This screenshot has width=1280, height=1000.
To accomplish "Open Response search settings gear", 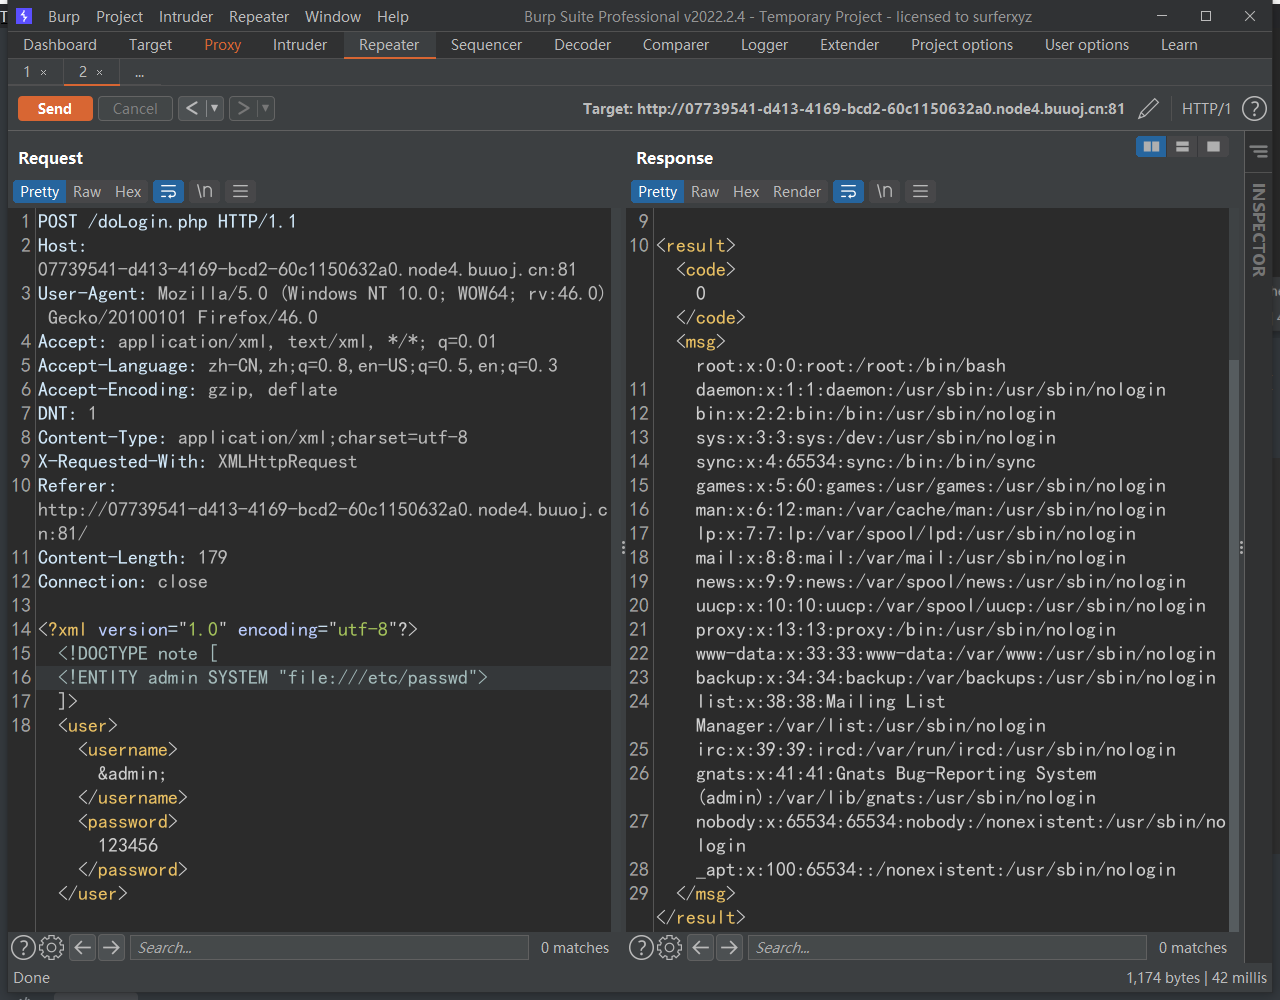I will pos(670,948).
